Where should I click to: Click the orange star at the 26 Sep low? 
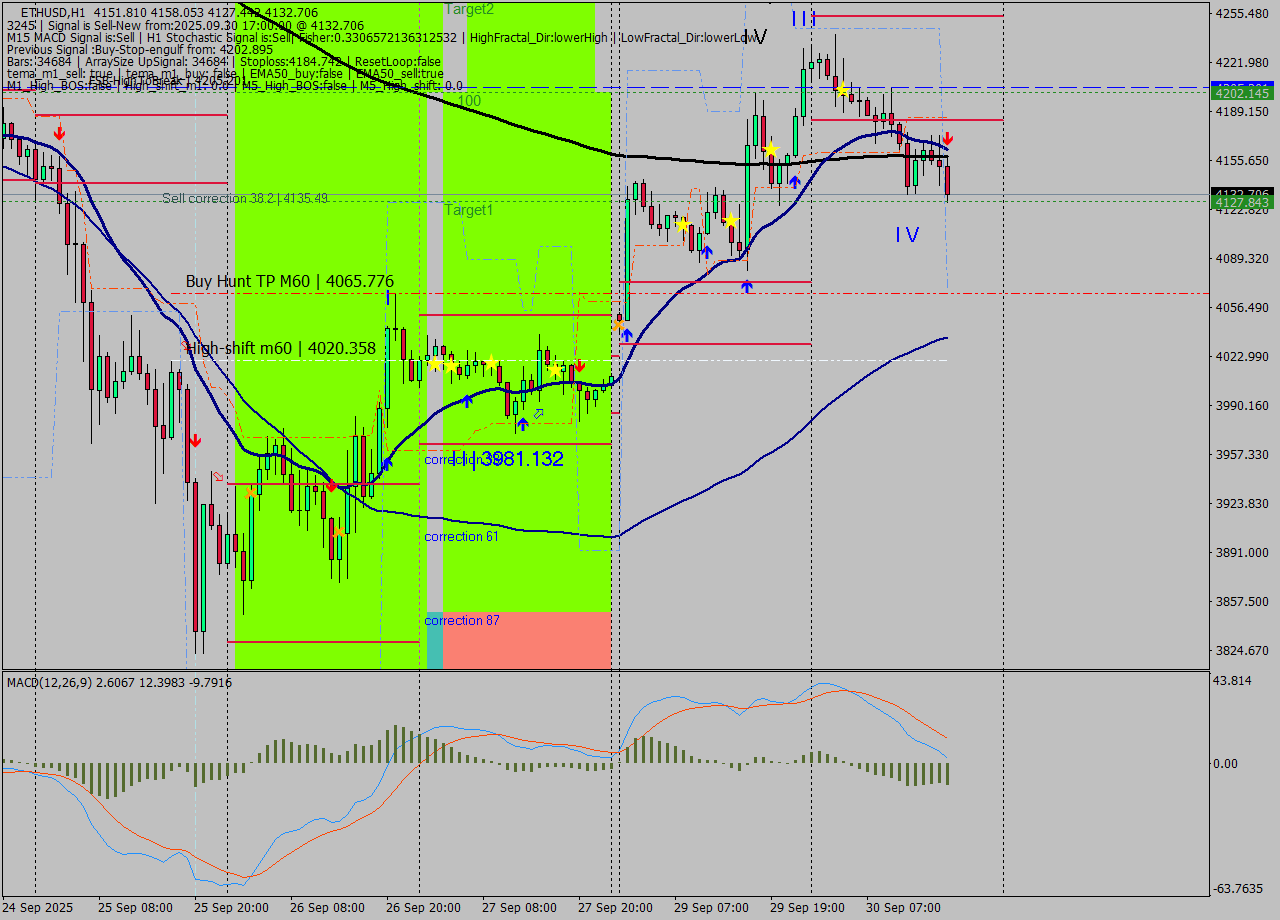coord(338,531)
